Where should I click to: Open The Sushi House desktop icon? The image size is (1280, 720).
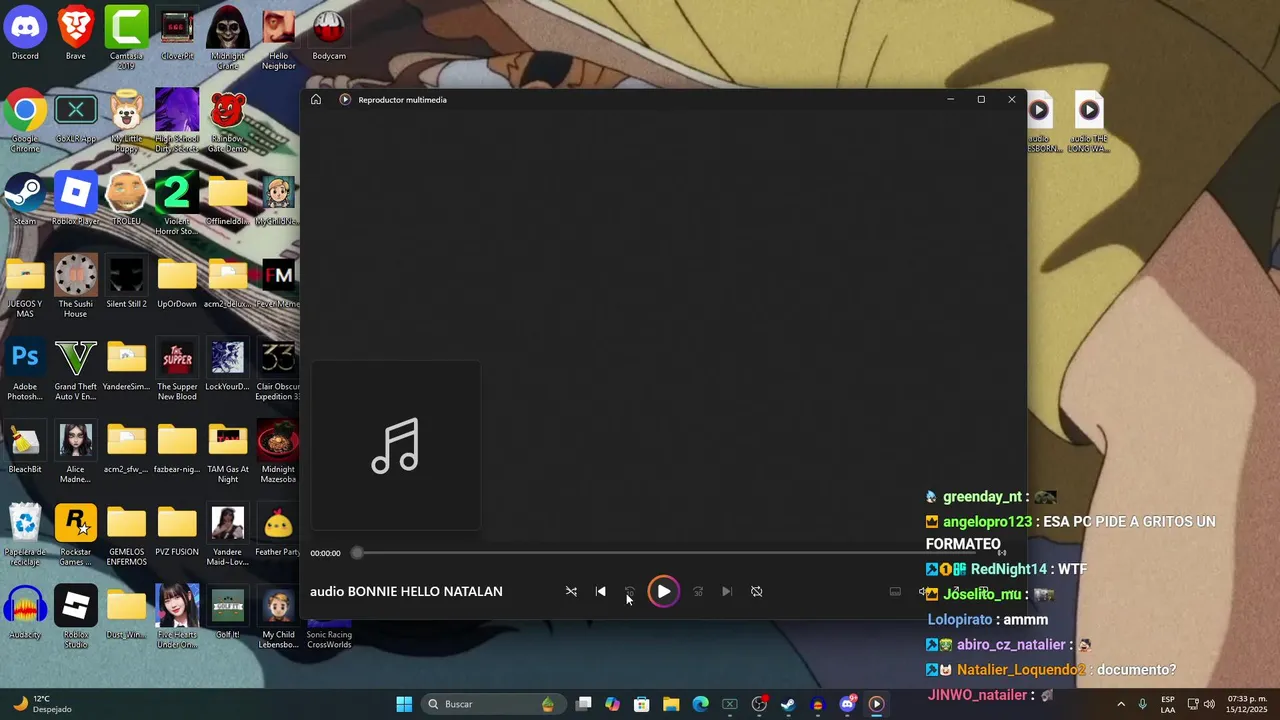76,287
